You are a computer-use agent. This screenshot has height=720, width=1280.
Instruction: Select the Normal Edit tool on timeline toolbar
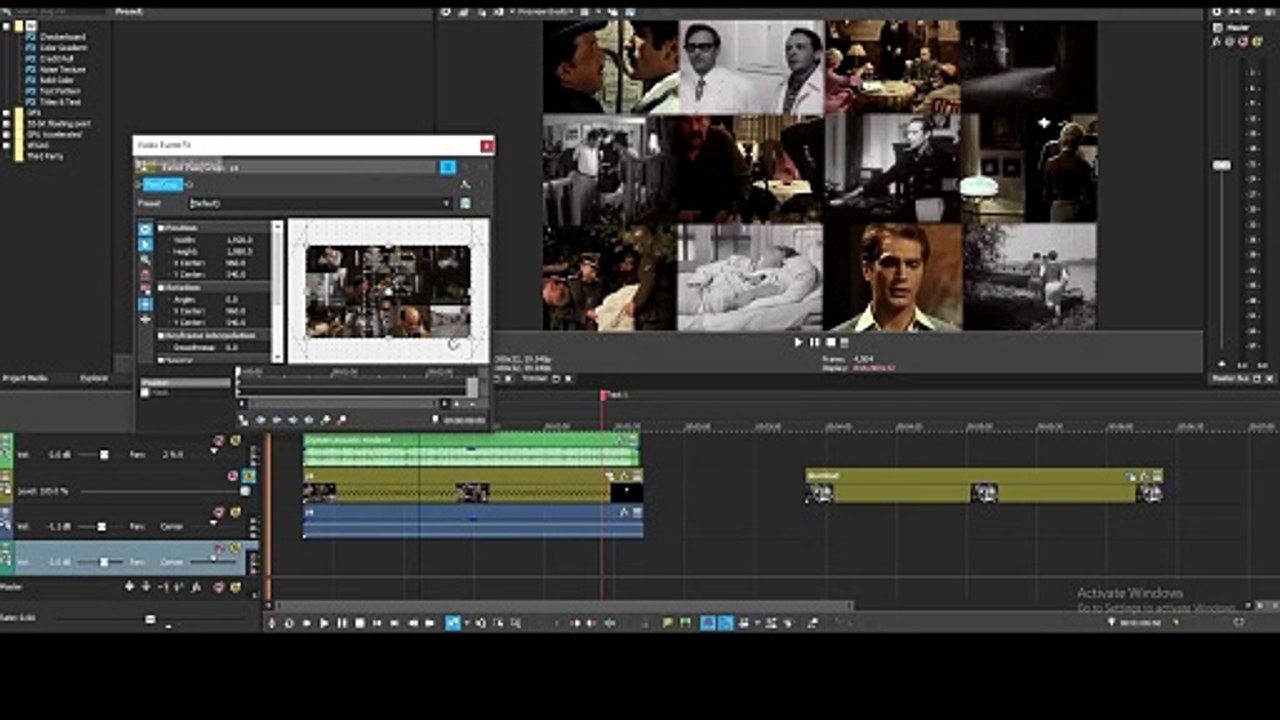(x=452, y=623)
